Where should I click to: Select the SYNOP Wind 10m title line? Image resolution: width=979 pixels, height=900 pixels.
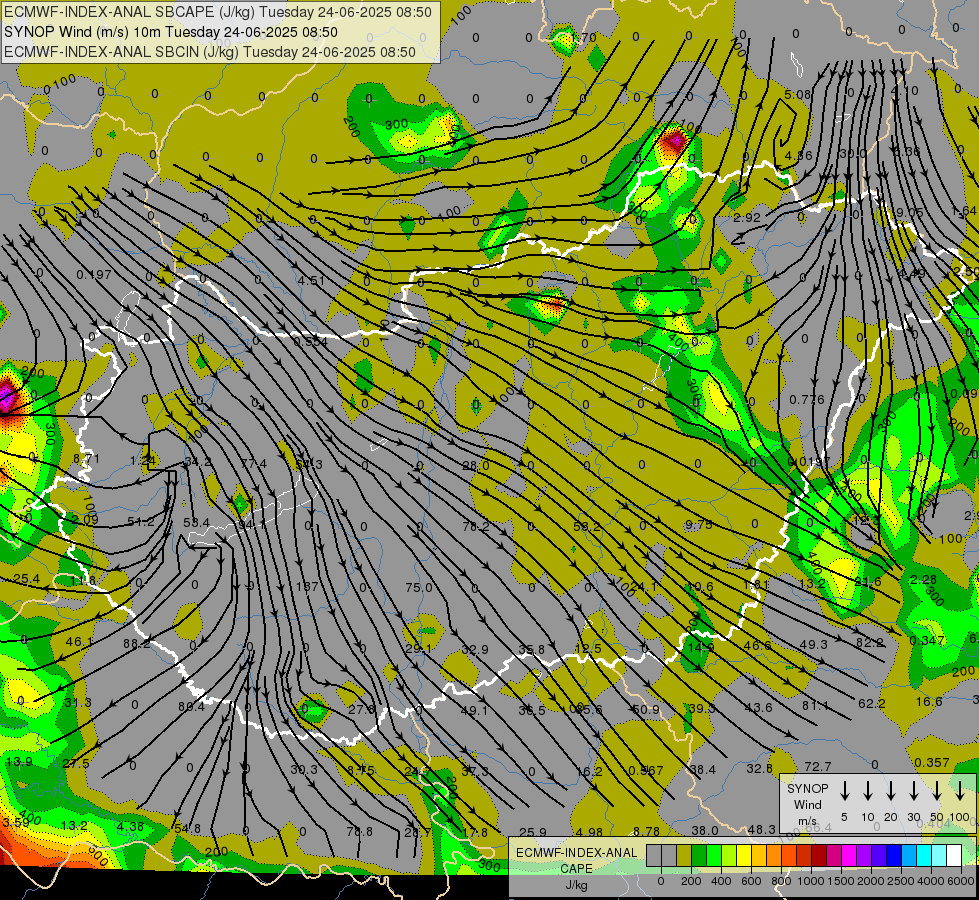170,32
